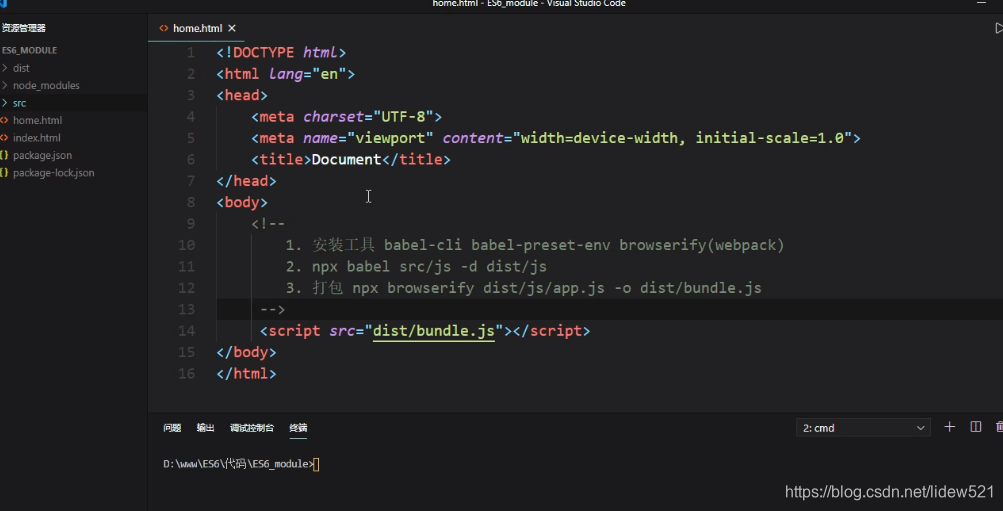Viewport: 1003px width, 511px height.
Task: Click the 资源管理器 explorer header
Action: [x=24, y=28]
